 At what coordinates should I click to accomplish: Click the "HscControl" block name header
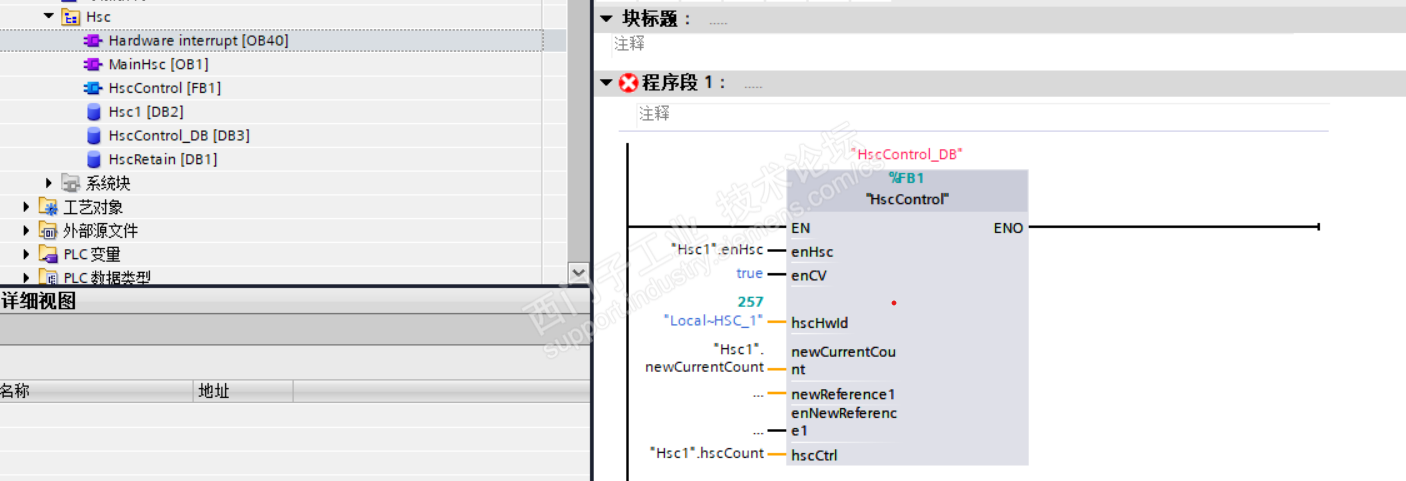pos(907,199)
